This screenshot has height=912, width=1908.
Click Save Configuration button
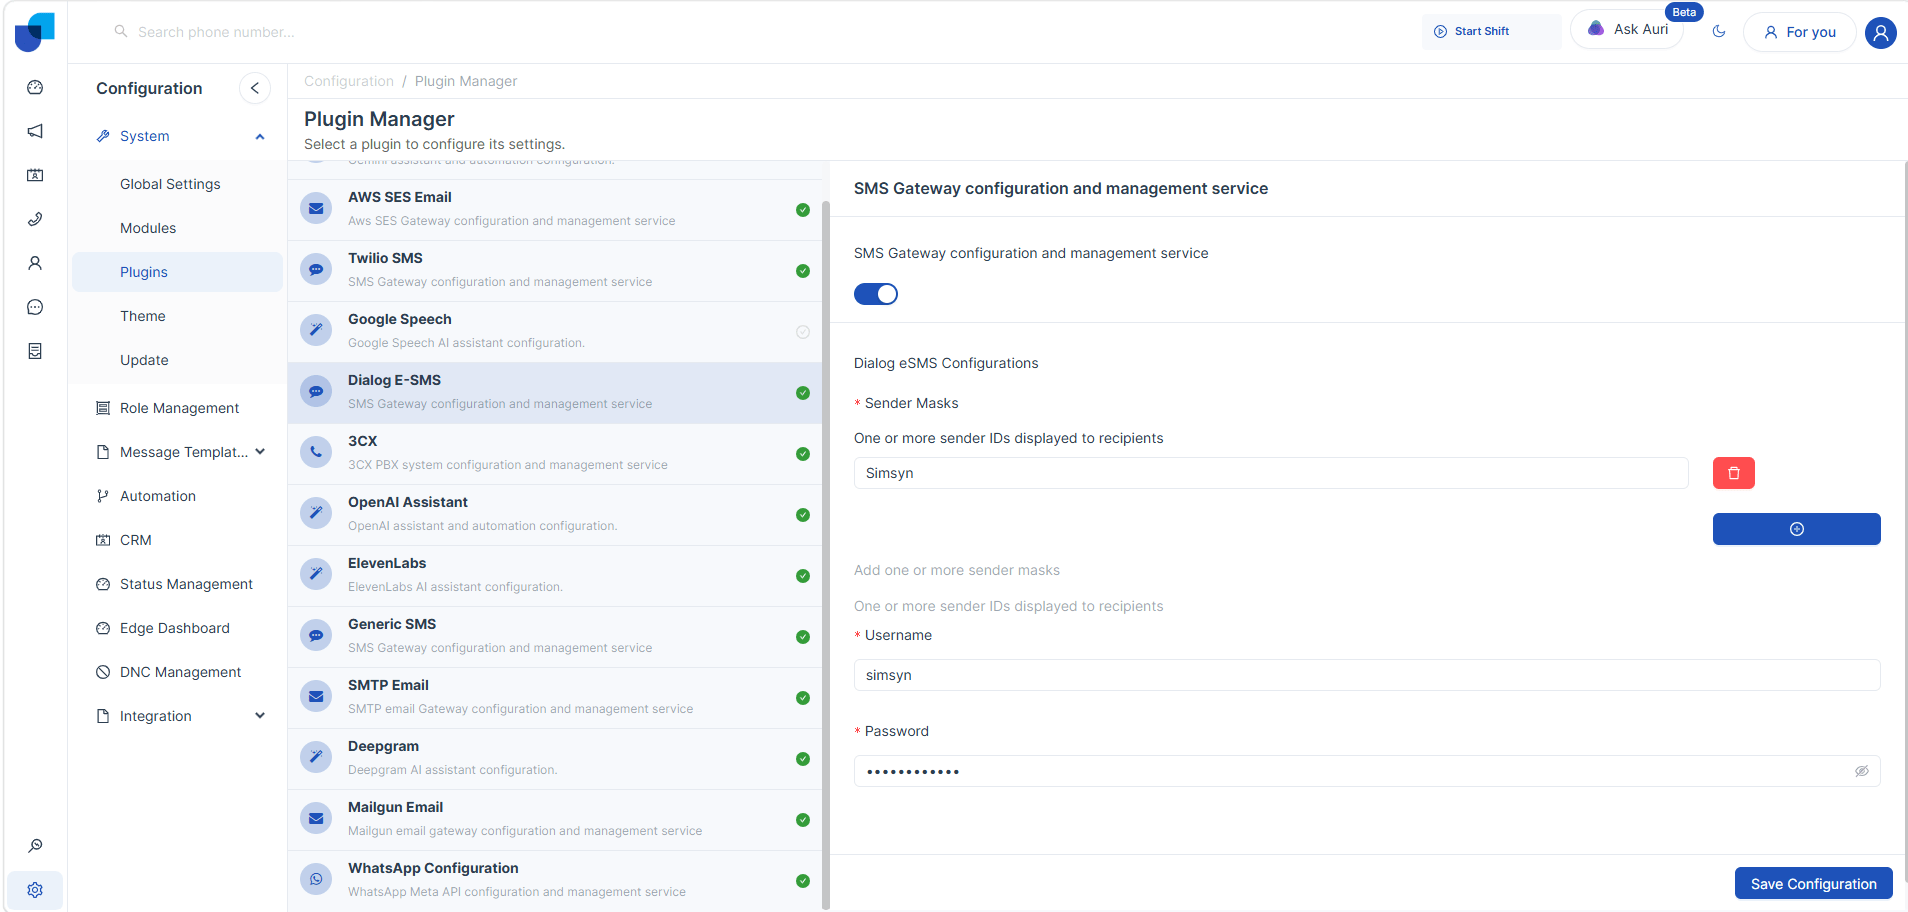click(x=1813, y=884)
